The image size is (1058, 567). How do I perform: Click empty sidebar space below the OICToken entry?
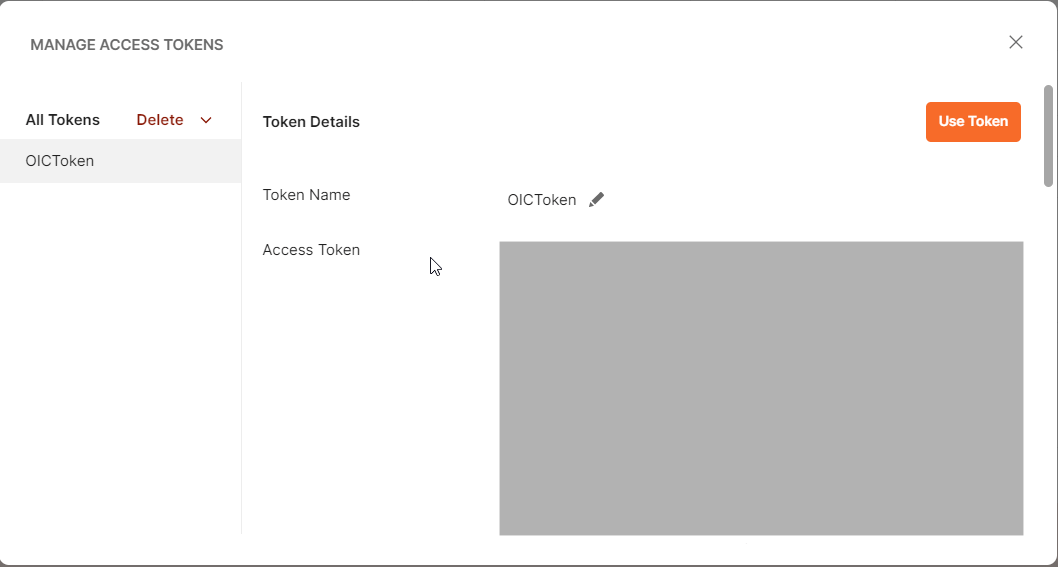[120, 350]
